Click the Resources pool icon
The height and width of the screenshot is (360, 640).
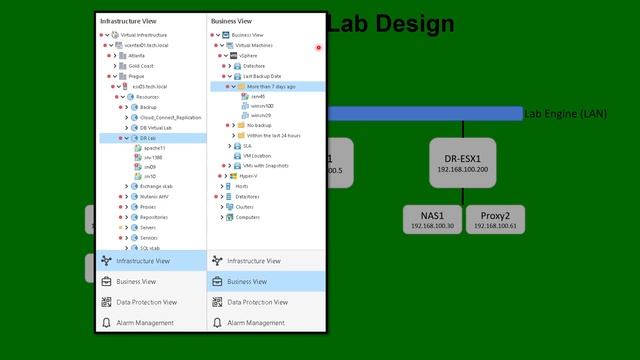(x=131, y=97)
